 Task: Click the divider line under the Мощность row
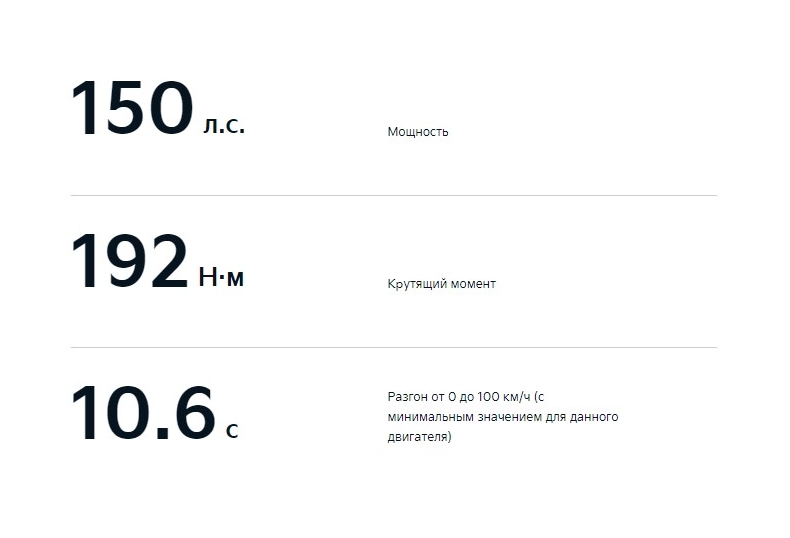(x=393, y=195)
